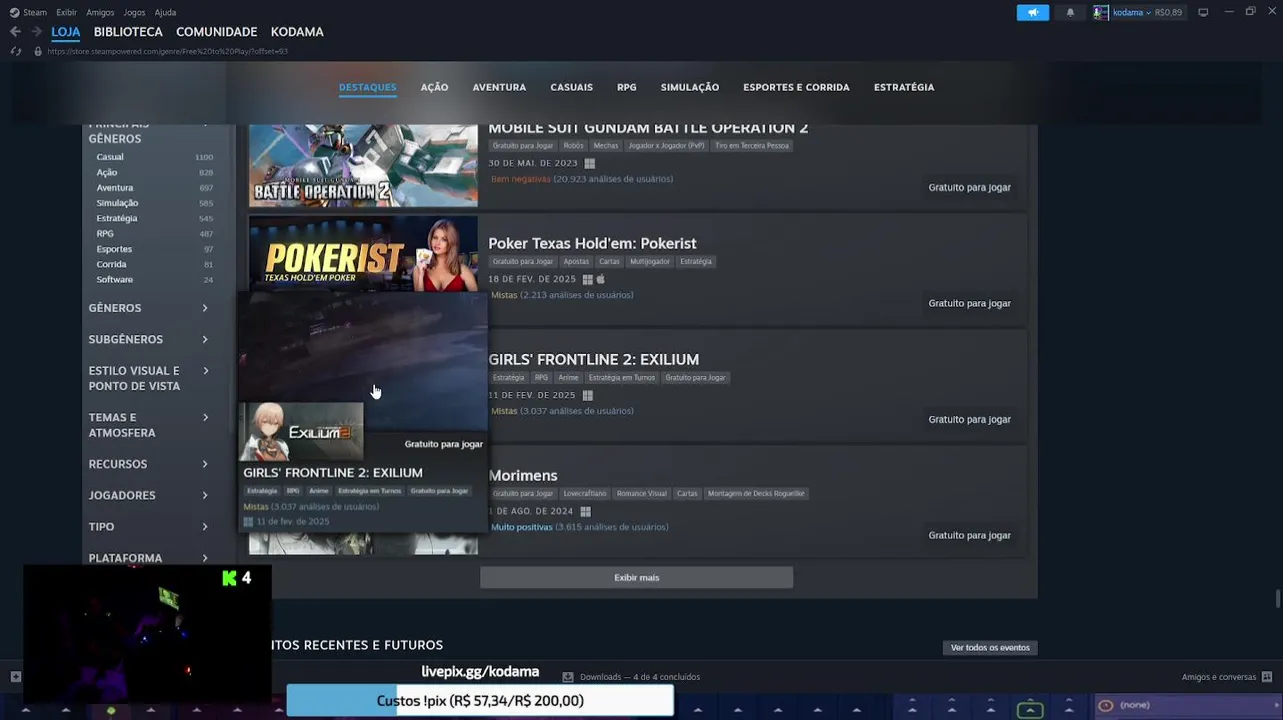Select the RPG tab
This screenshot has height=720, width=1283.
pos(627,87)
